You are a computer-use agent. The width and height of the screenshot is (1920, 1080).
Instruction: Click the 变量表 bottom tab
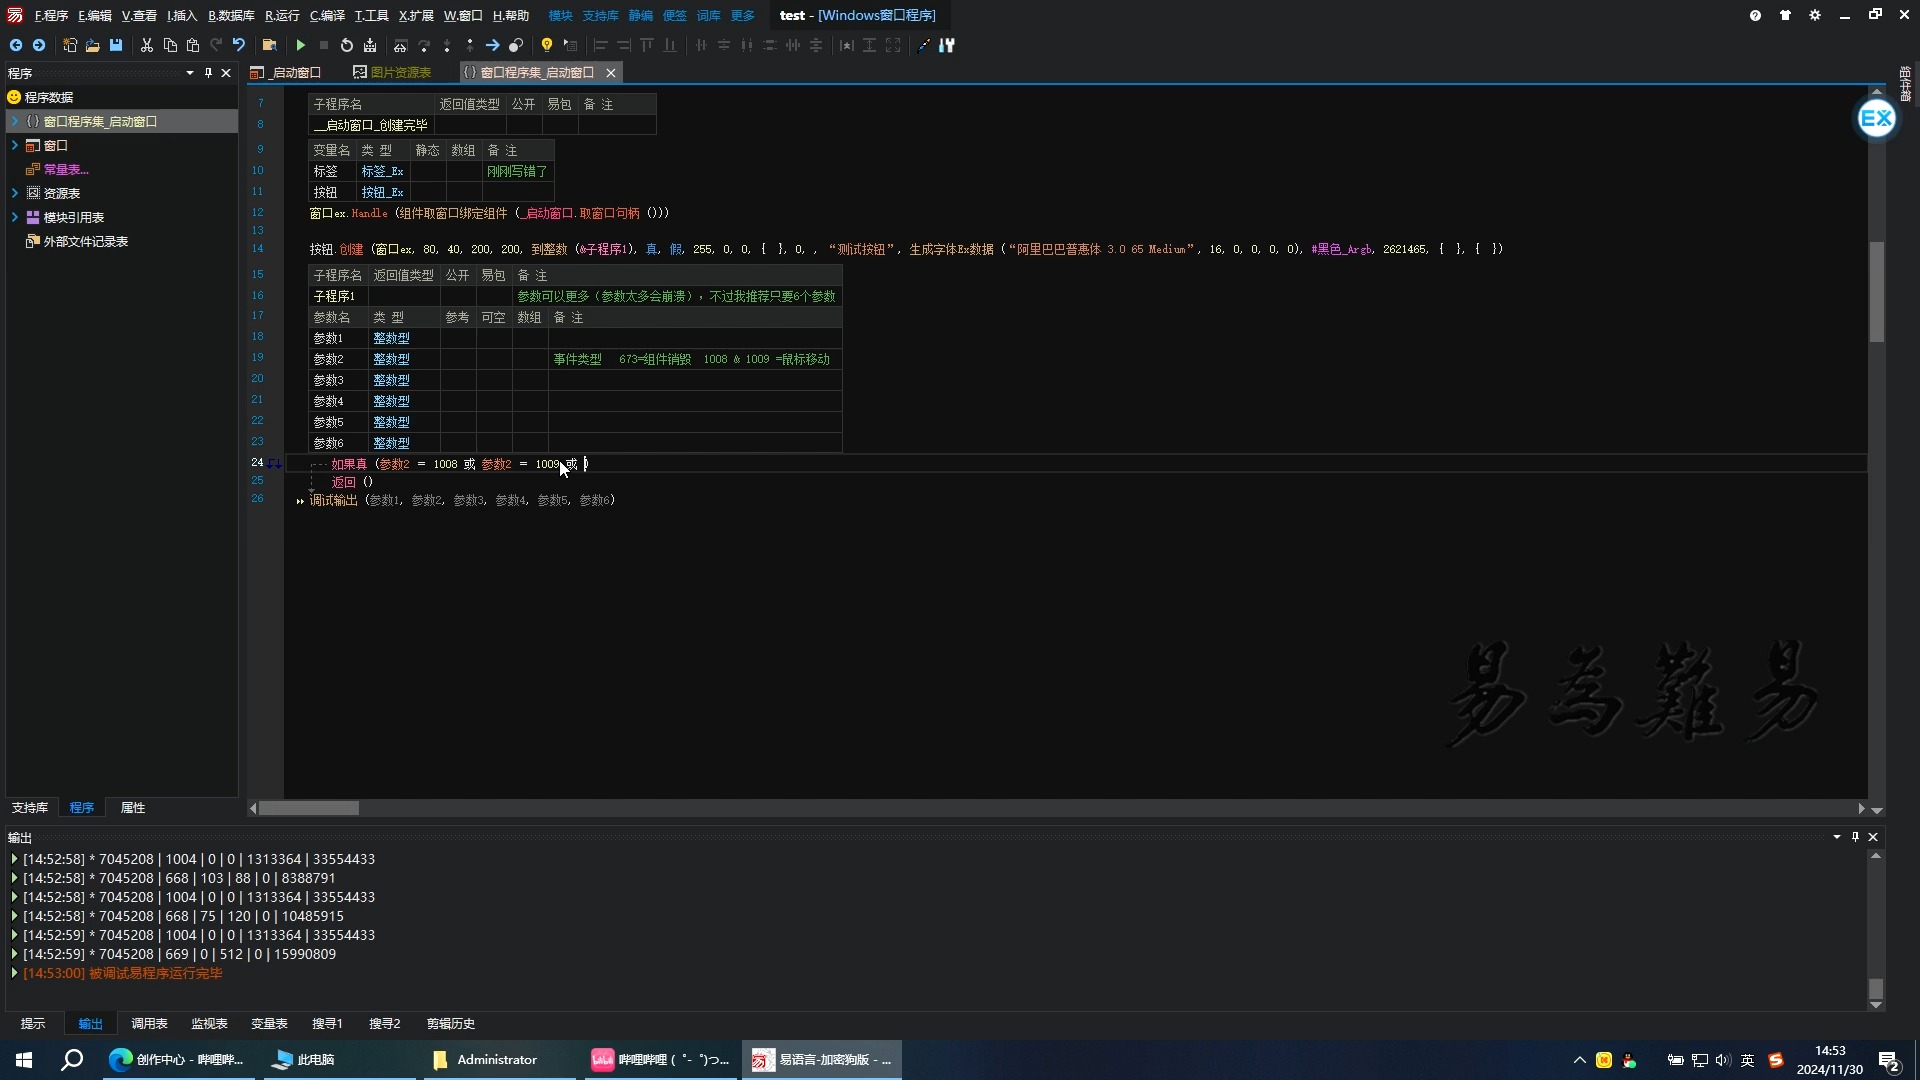(x=269, y=1023)
